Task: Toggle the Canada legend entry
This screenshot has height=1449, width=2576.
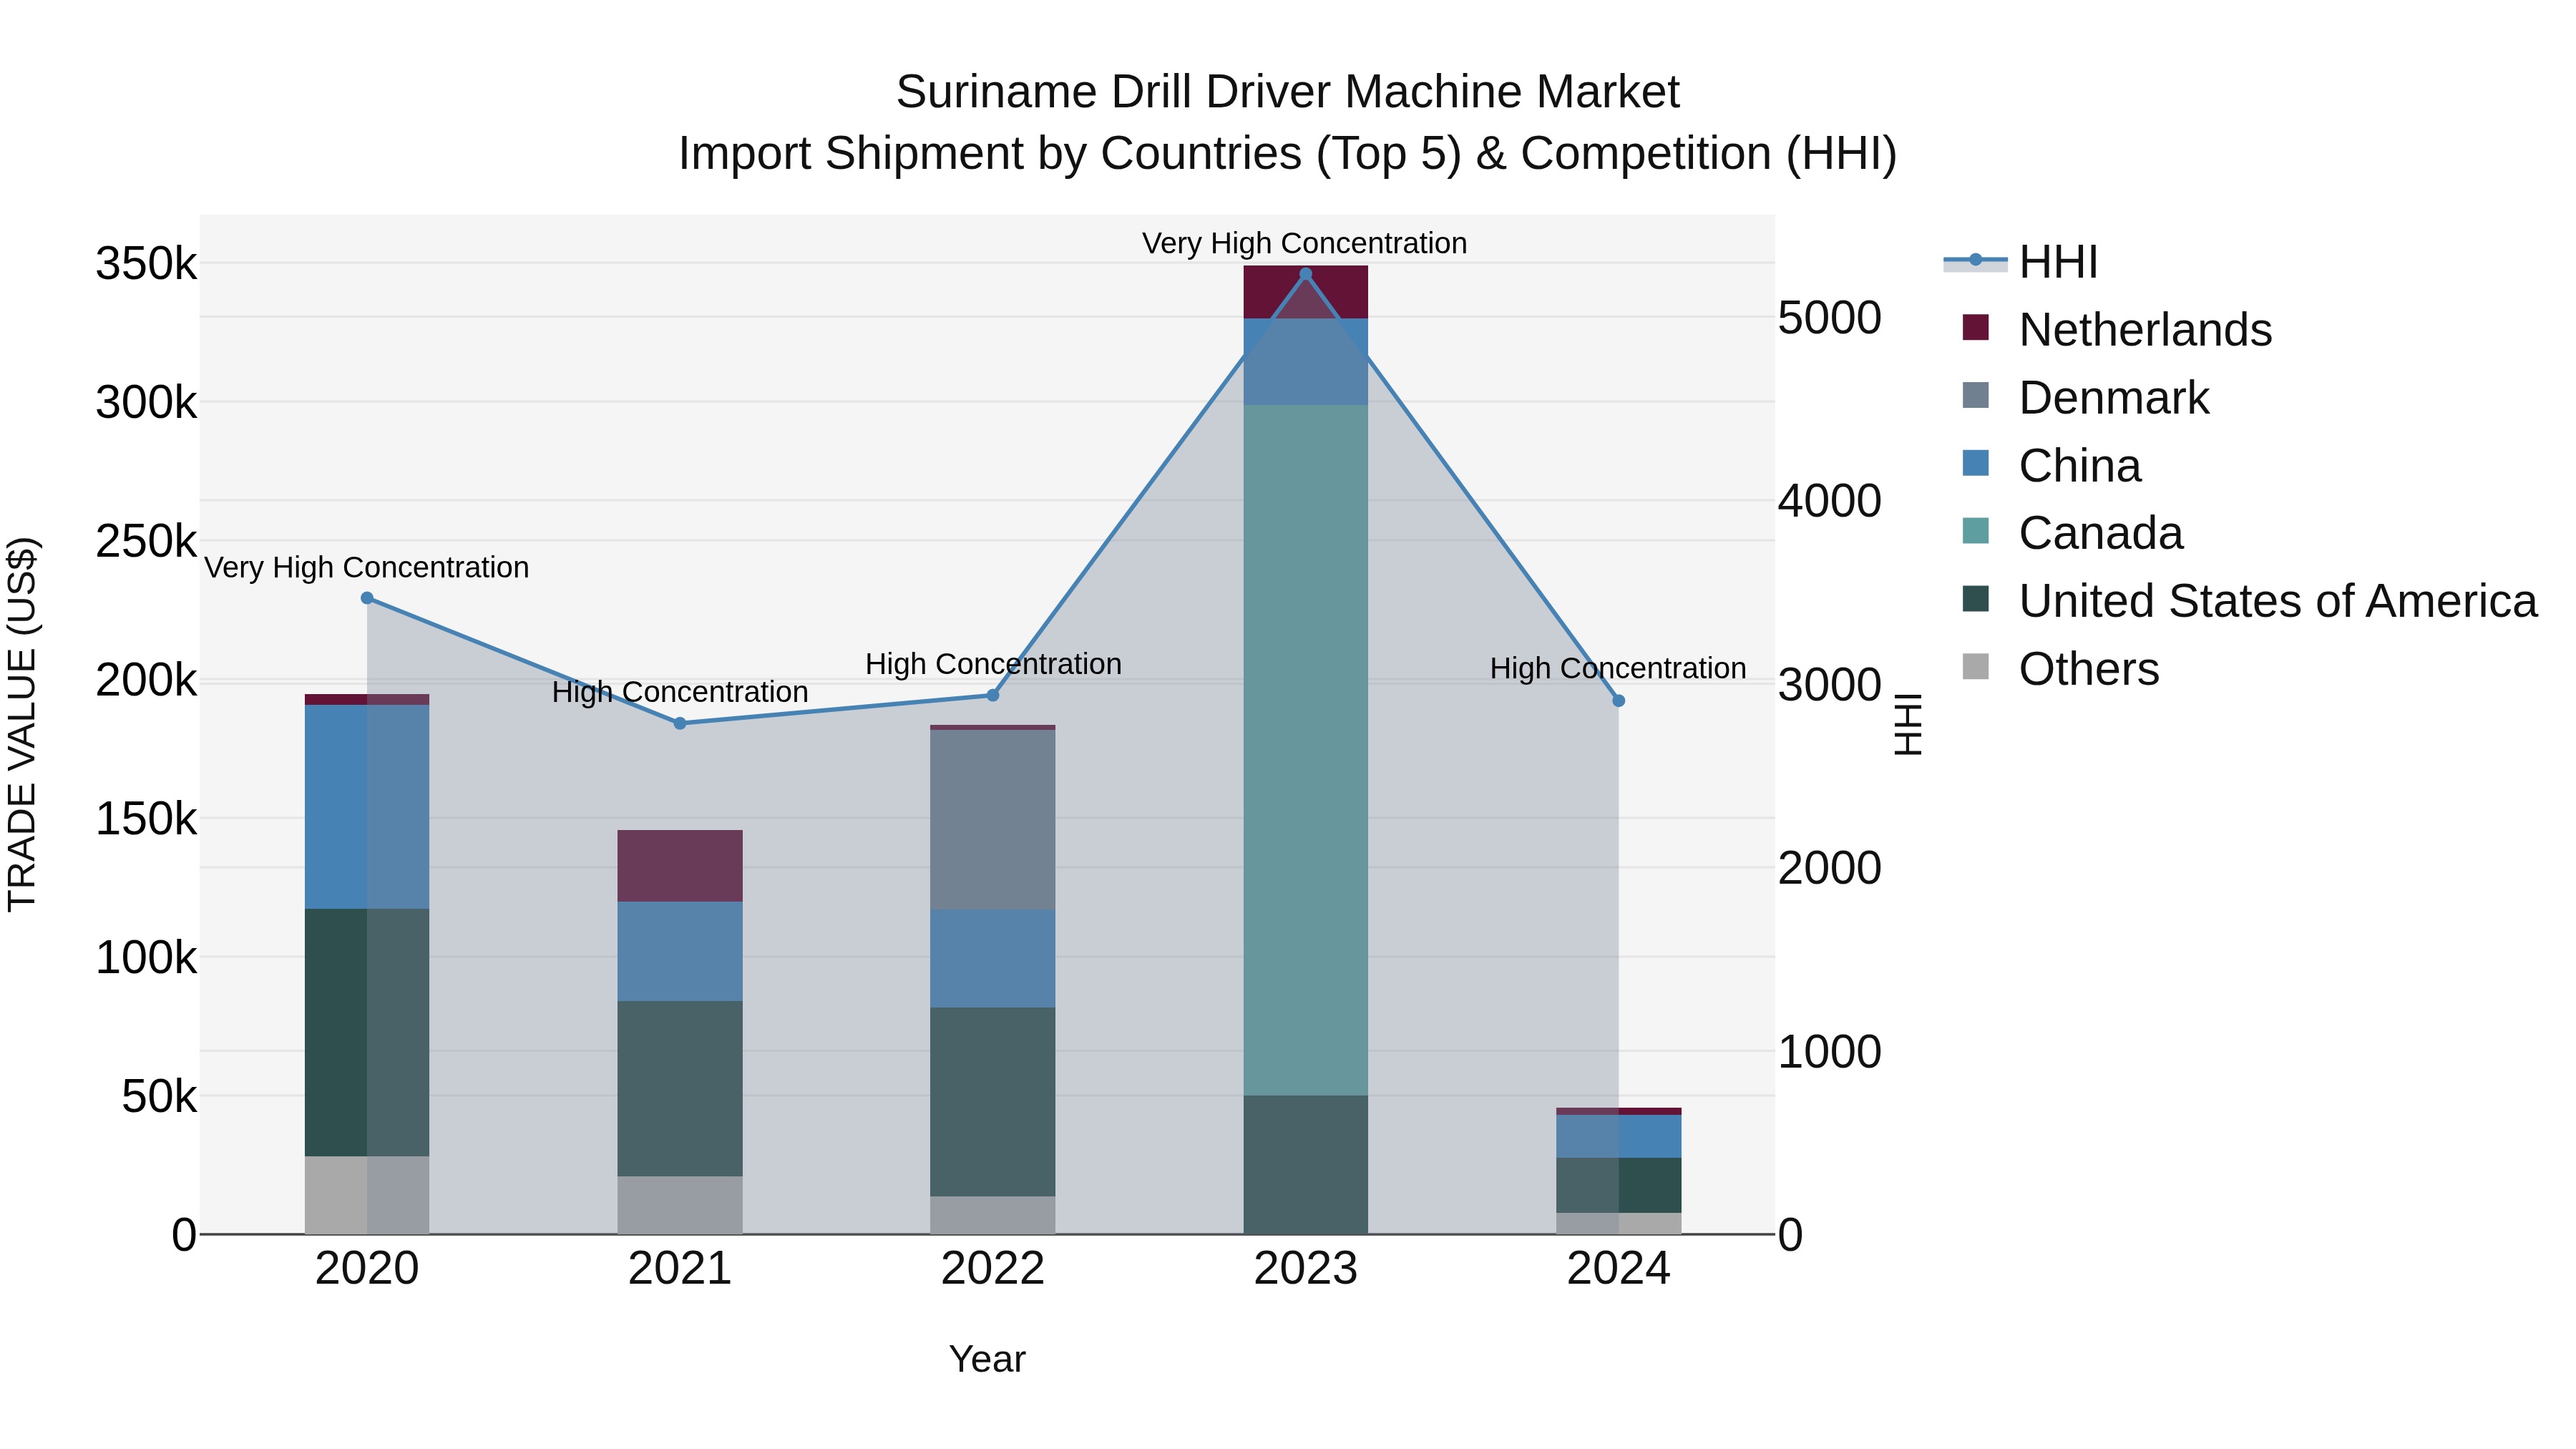Action: point(2072,532)
